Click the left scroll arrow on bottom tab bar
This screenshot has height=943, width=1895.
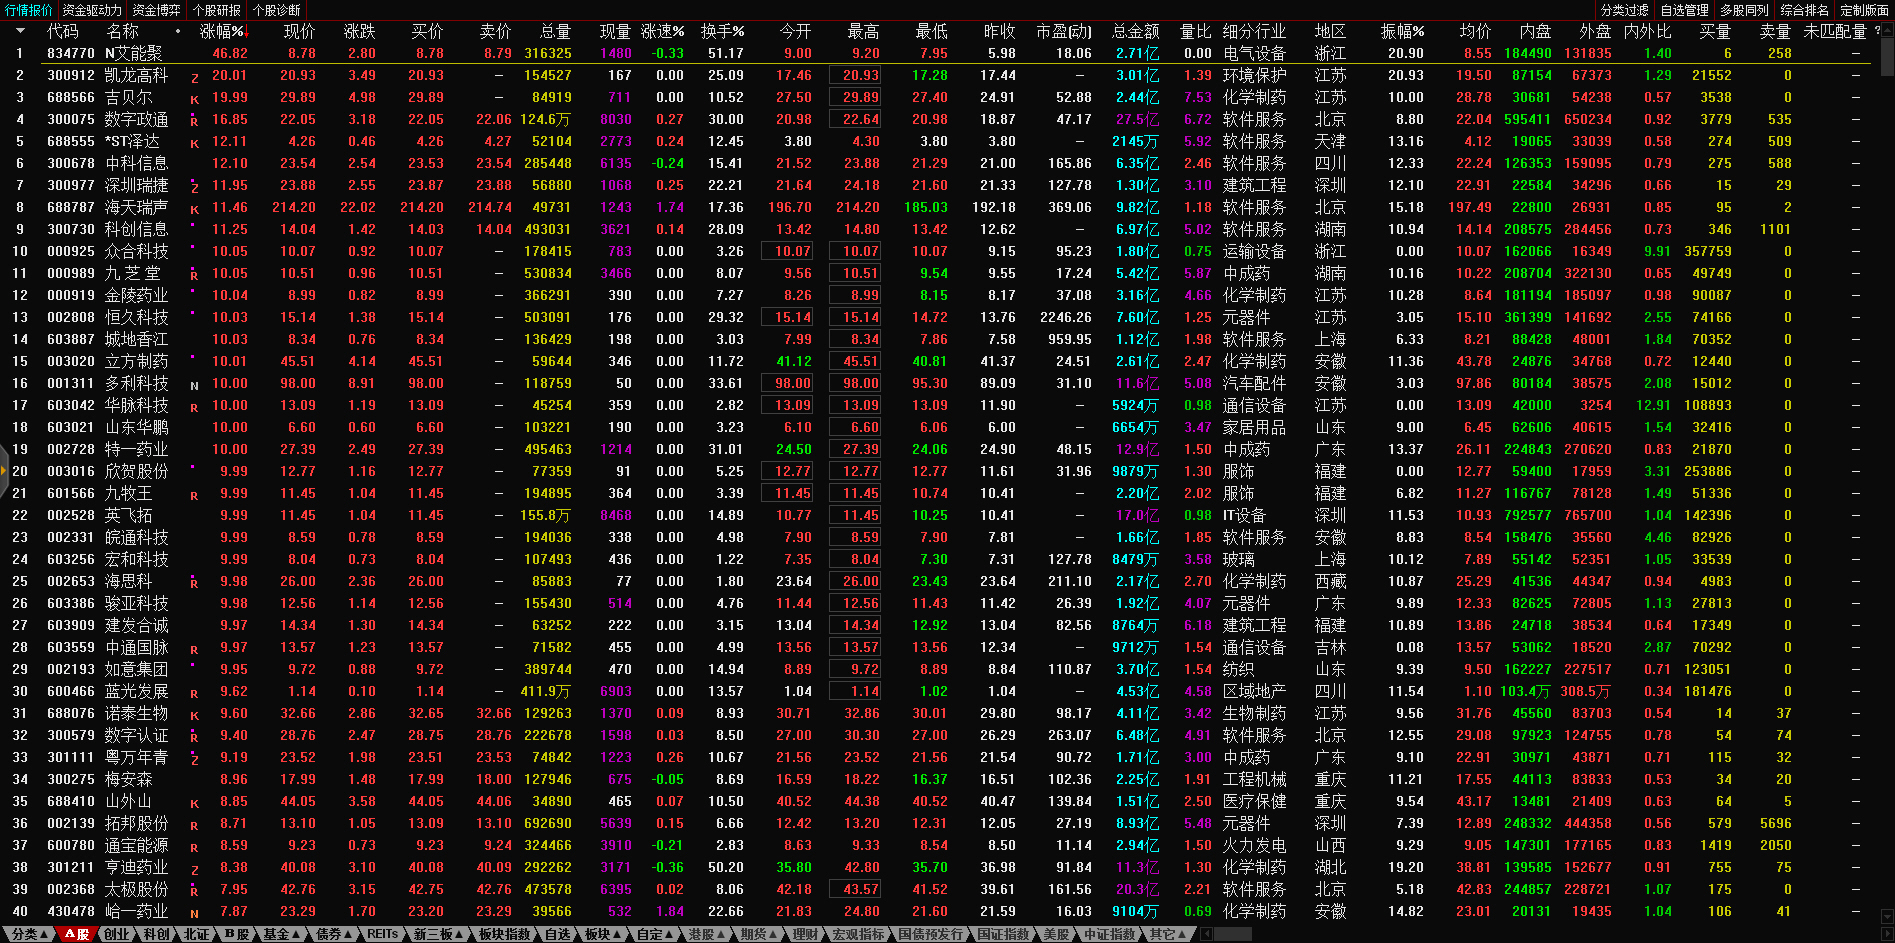tap(1207, 934)
